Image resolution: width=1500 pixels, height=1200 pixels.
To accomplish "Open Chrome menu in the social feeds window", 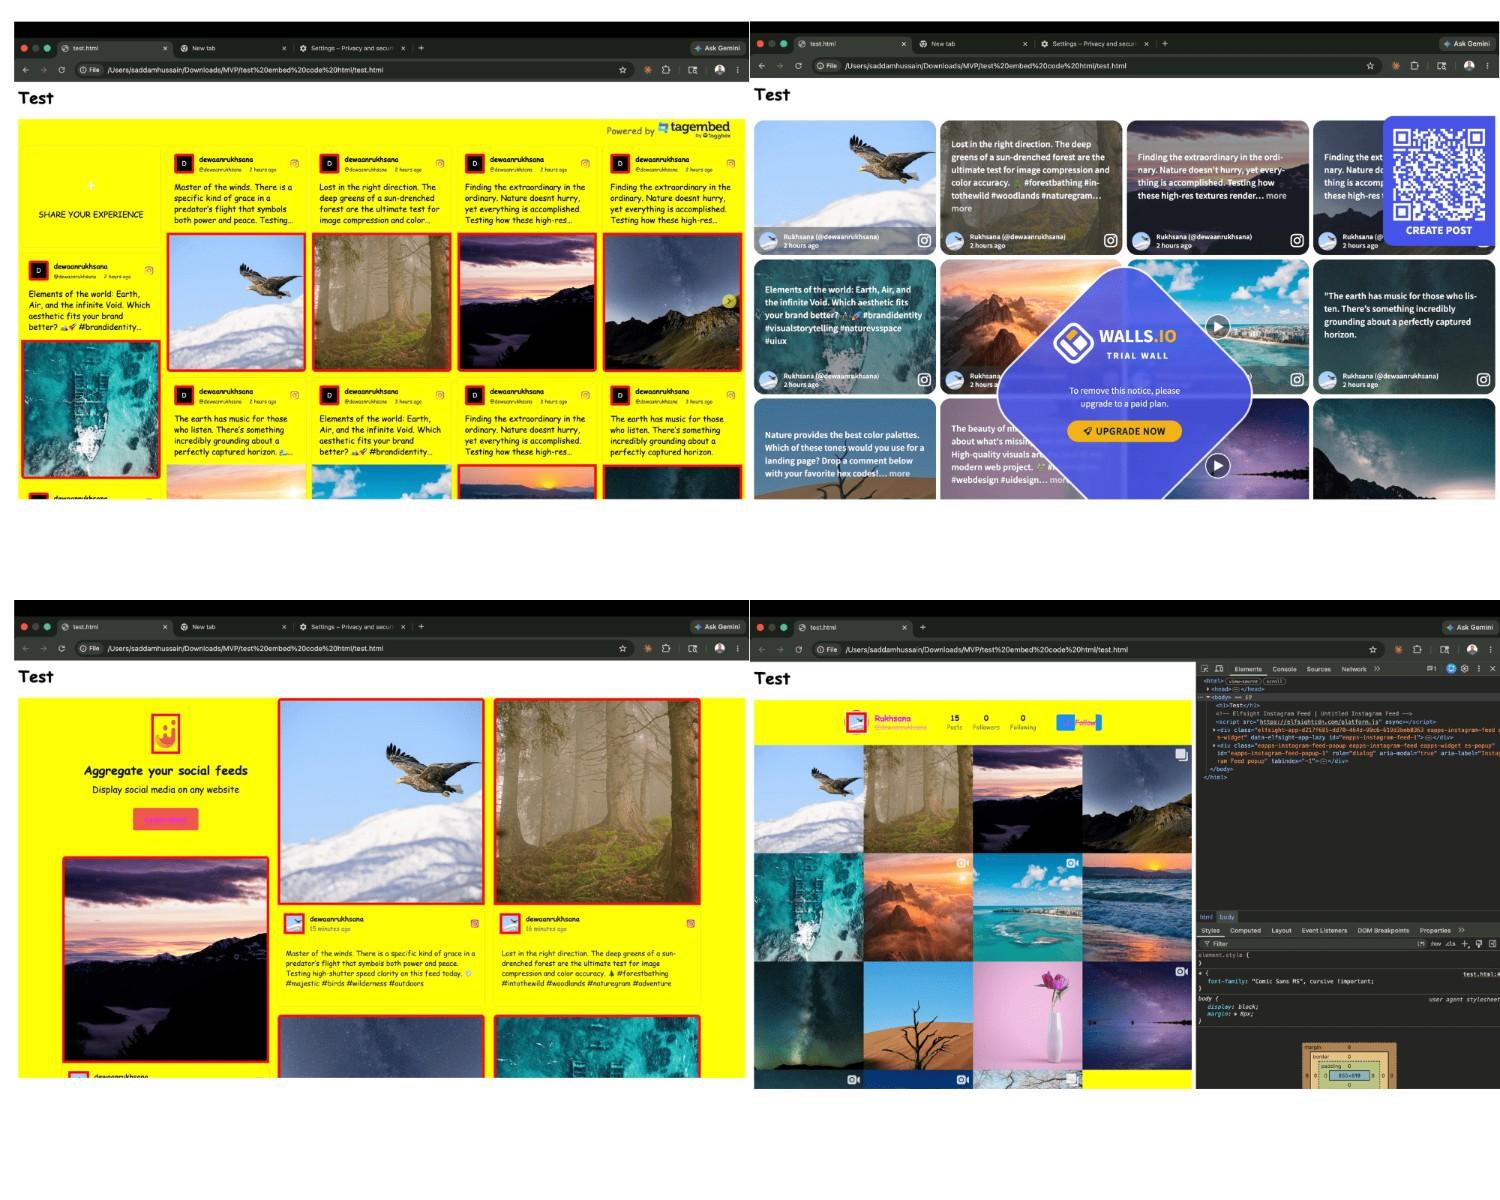I will coord(738,649).
